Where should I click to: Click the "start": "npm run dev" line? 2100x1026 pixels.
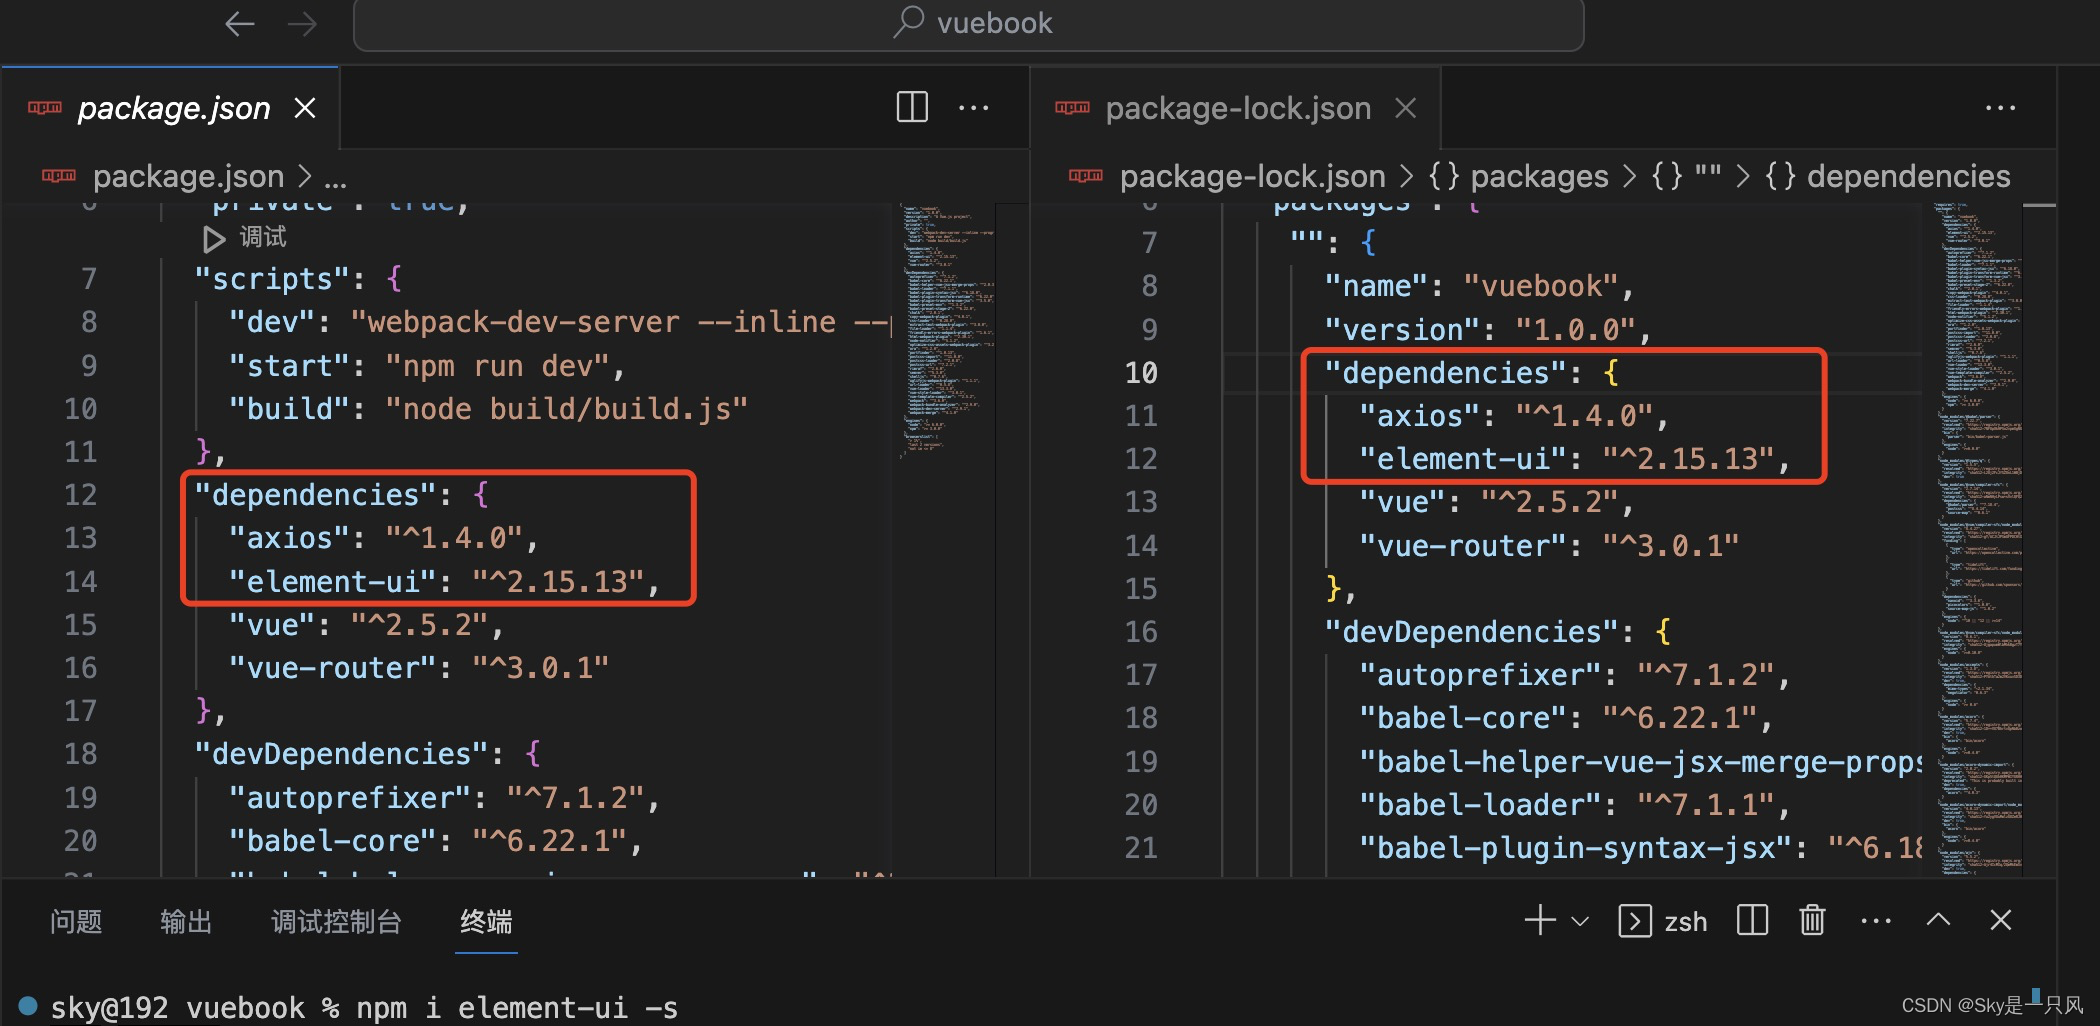(426, 366)
